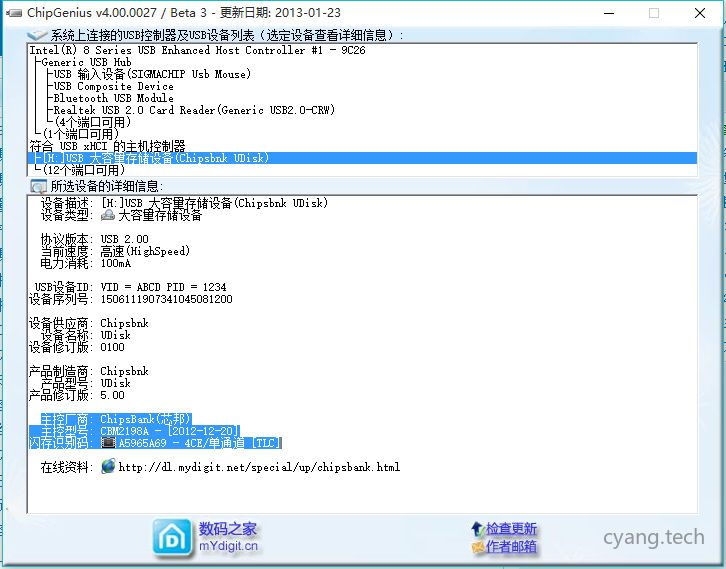Select the SIGMACHIP Usb Mouse device
The width and height of the screenshot is (726, 569).
tap(152, 74)
